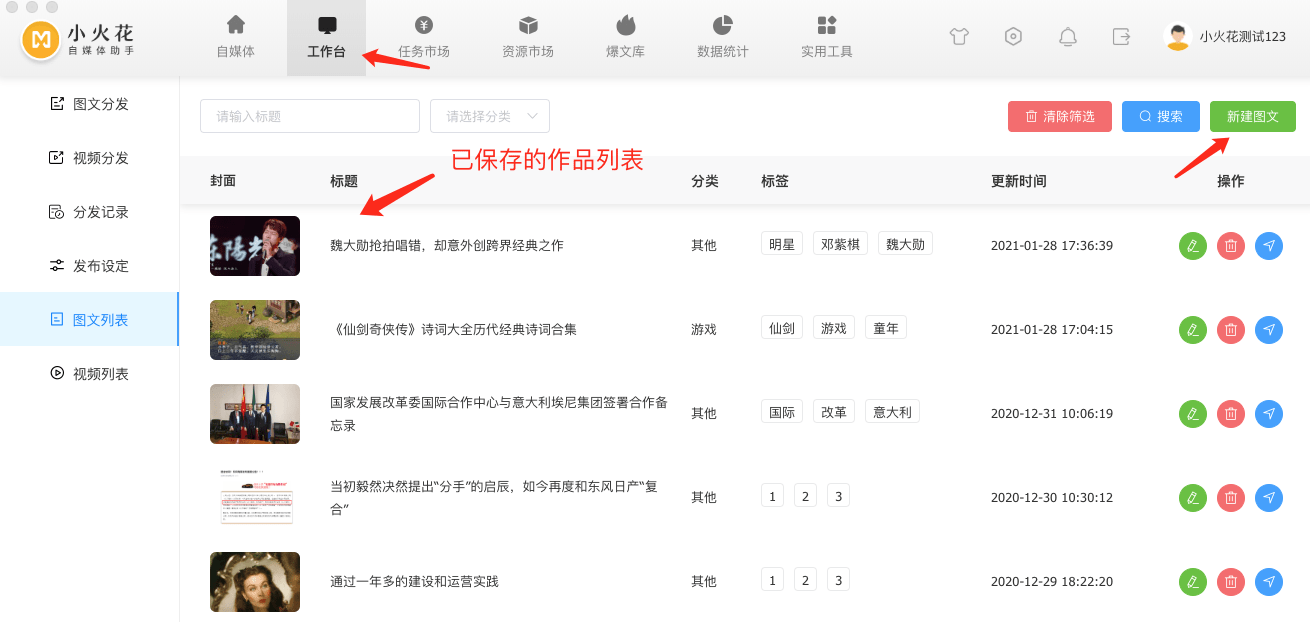The height and width of the screenshot is (622, 1310).
Task: Click the logout exit icon
Action: [1121, 37]
